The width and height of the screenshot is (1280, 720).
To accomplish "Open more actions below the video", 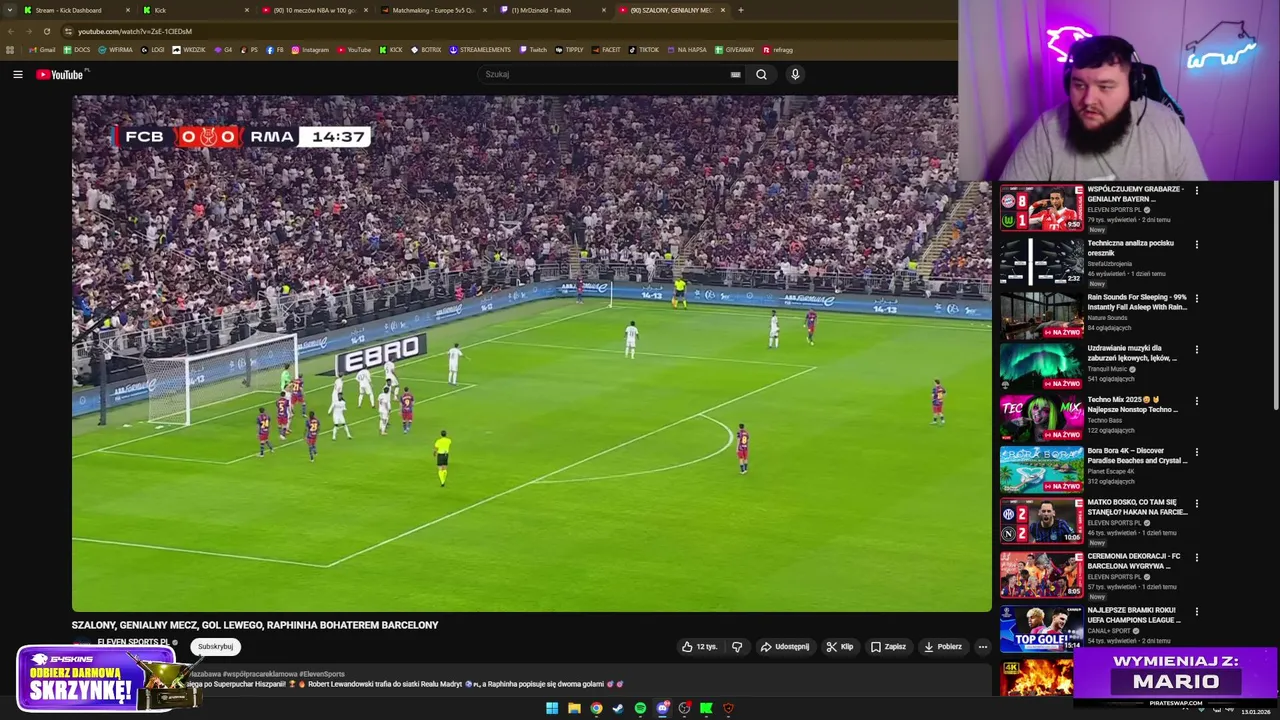I will (x=982, y=647).
